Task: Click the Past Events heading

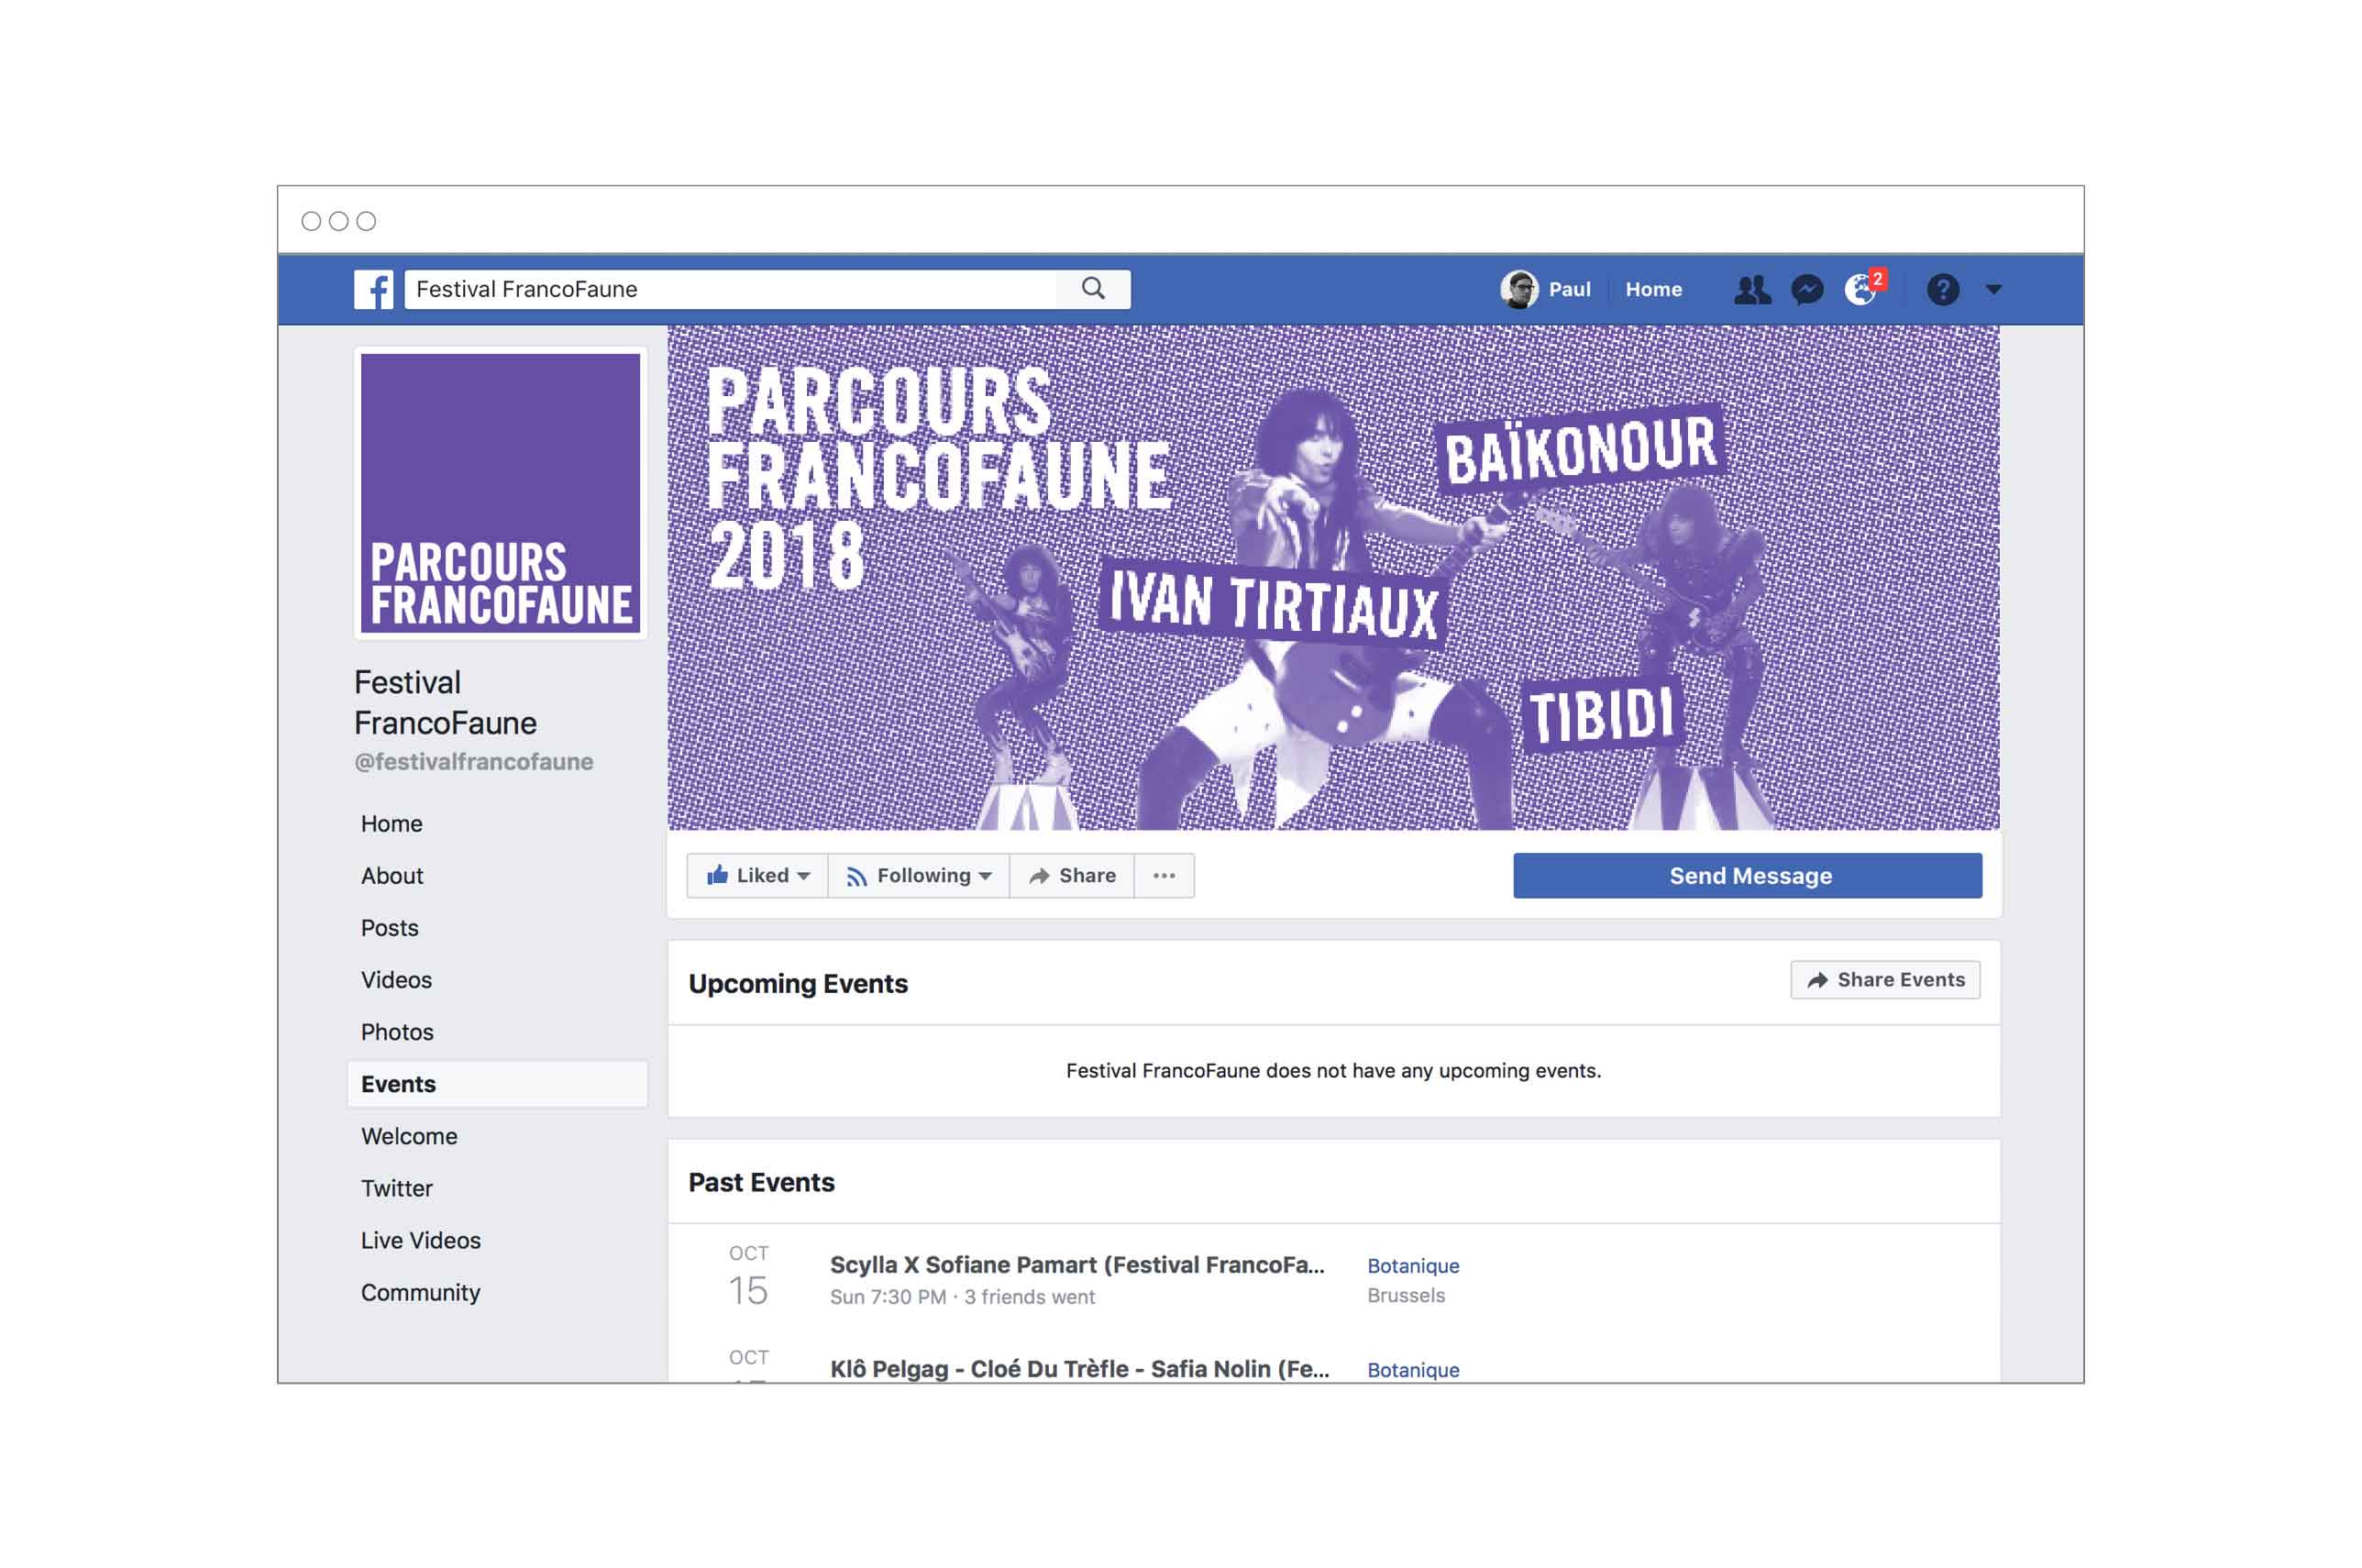Action: tap(761, 1183)
